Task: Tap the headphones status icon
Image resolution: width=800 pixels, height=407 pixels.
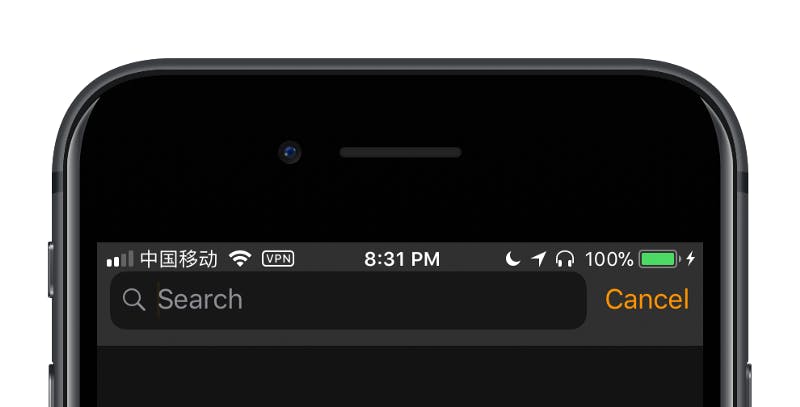Action: (565, 259)
